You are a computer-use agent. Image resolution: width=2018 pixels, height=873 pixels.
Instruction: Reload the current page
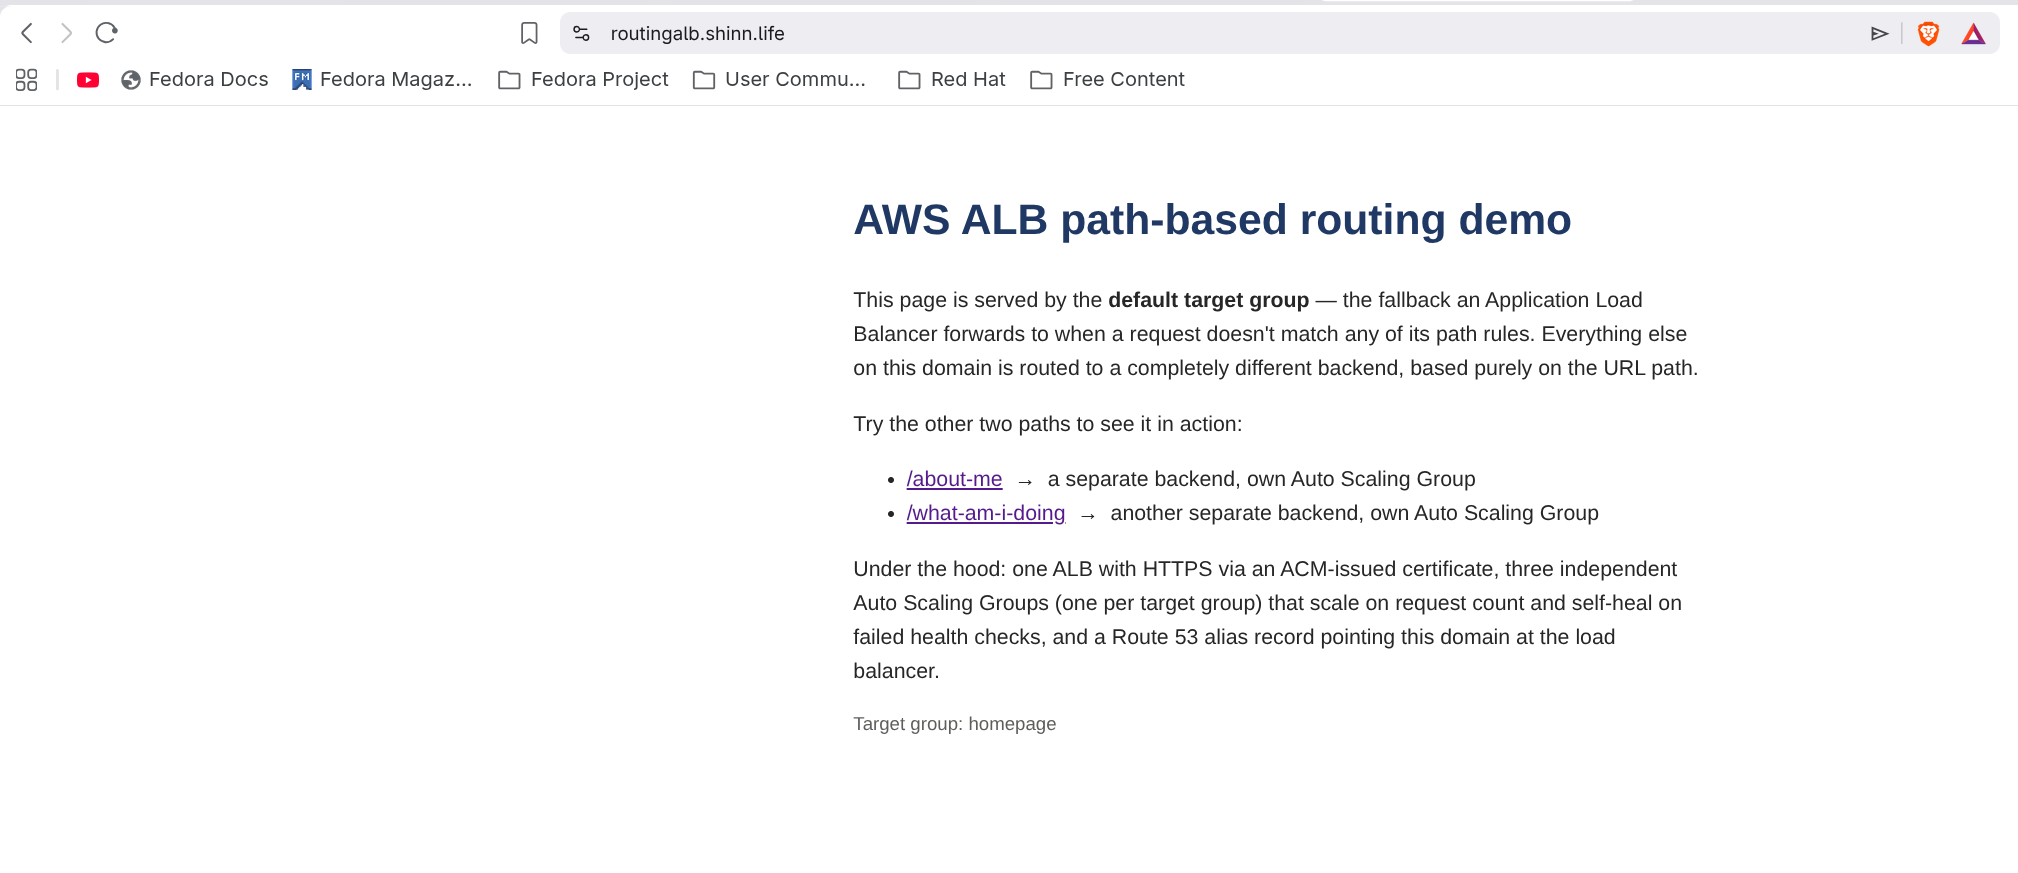[106, 33]
